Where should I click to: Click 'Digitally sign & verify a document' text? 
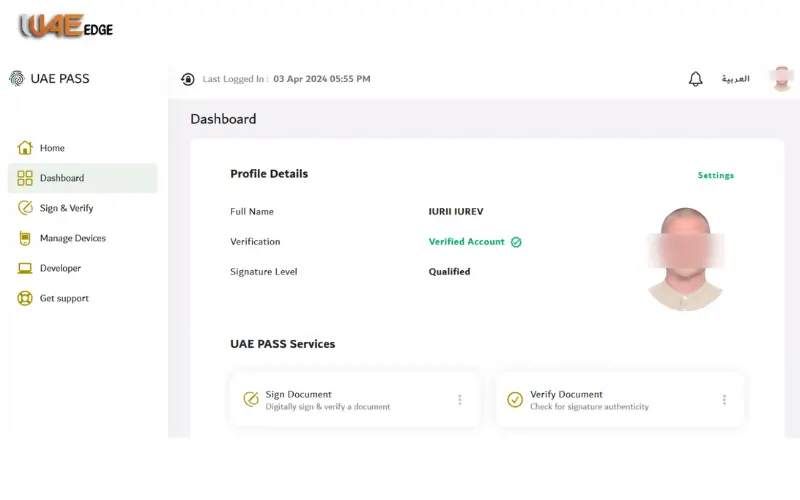tap(328, 407)
